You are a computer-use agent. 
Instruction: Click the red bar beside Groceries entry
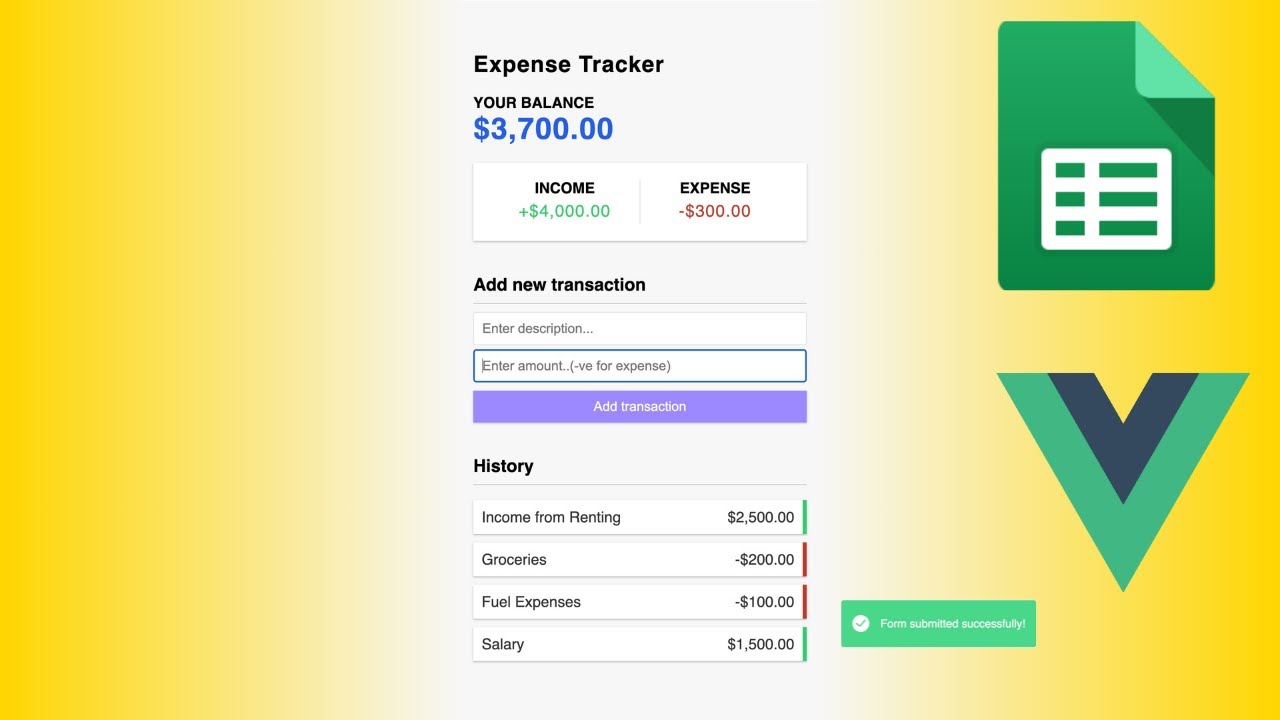[x=805, y=560]
